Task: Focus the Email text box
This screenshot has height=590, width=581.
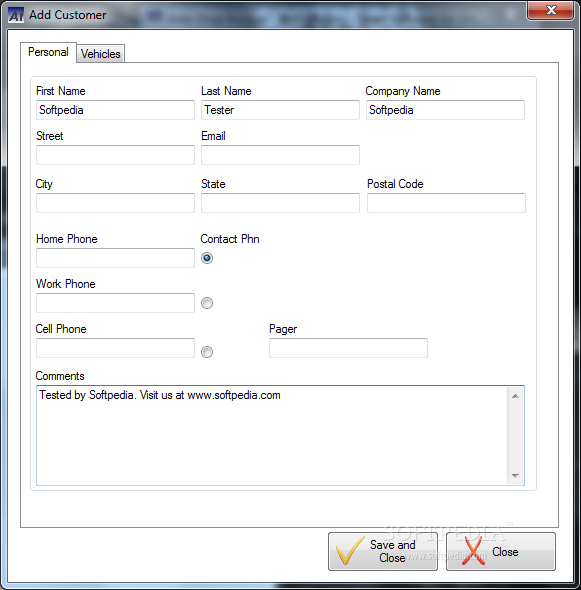Action: point(280,155)
